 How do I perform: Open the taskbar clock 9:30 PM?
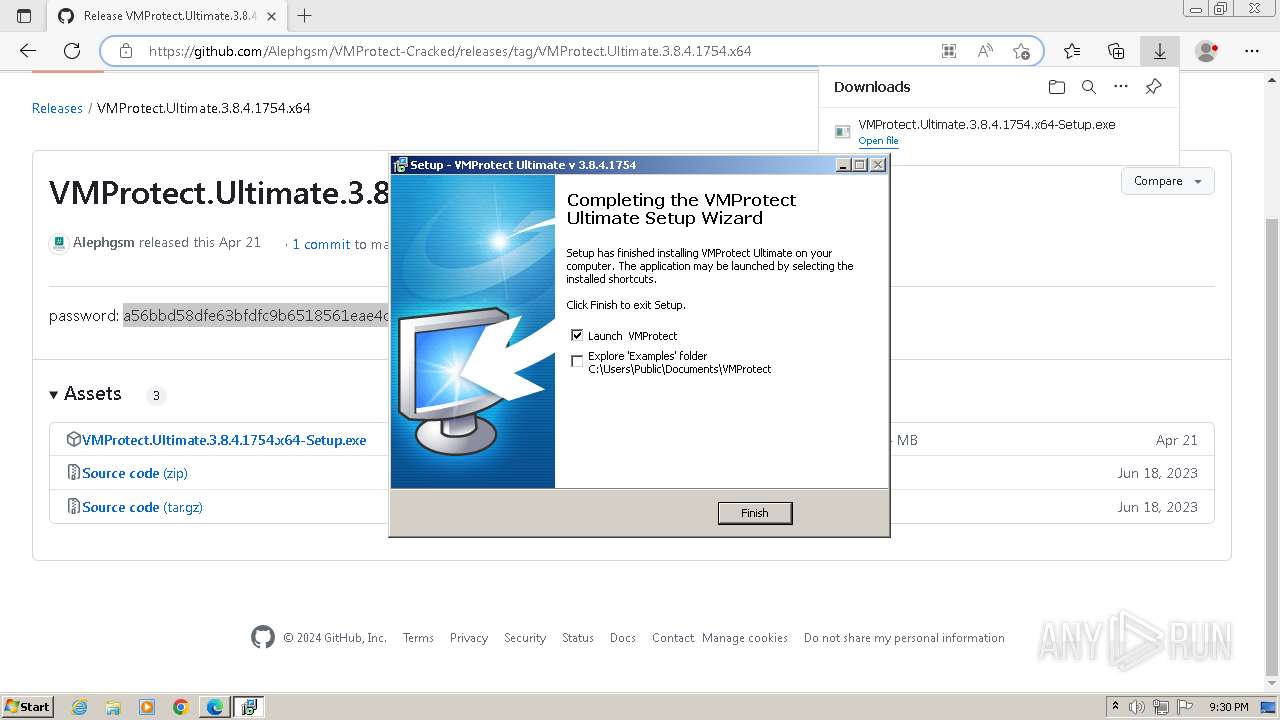(x=1229, y=707)
